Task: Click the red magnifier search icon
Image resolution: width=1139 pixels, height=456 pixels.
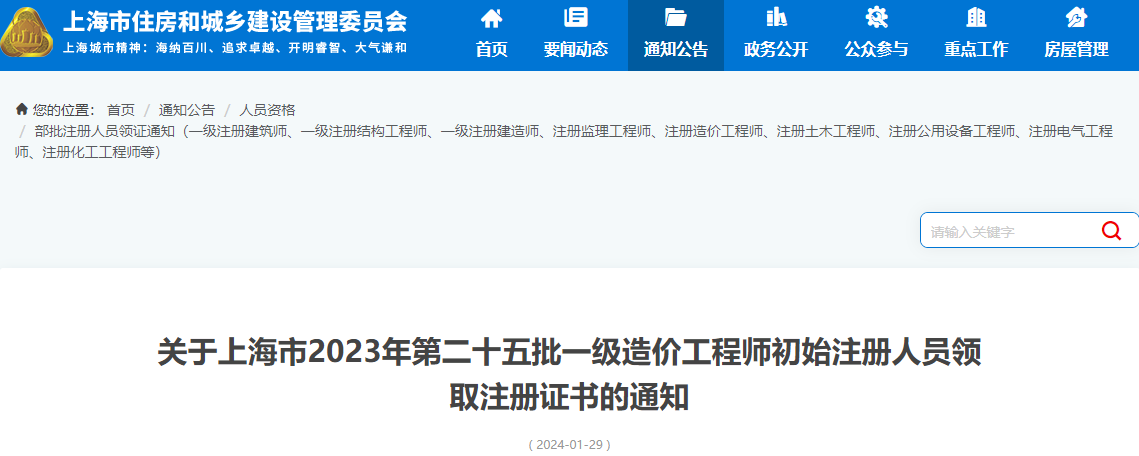Action: coord(1111,231)
